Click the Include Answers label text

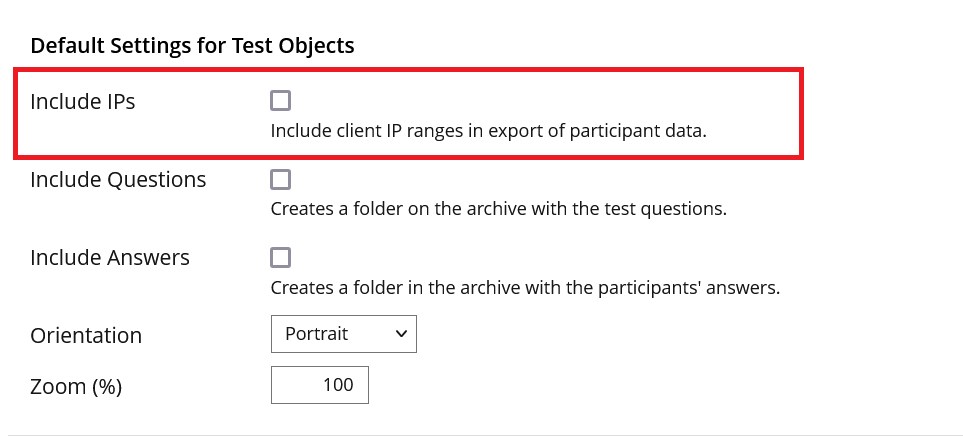[x=110, y=258]
